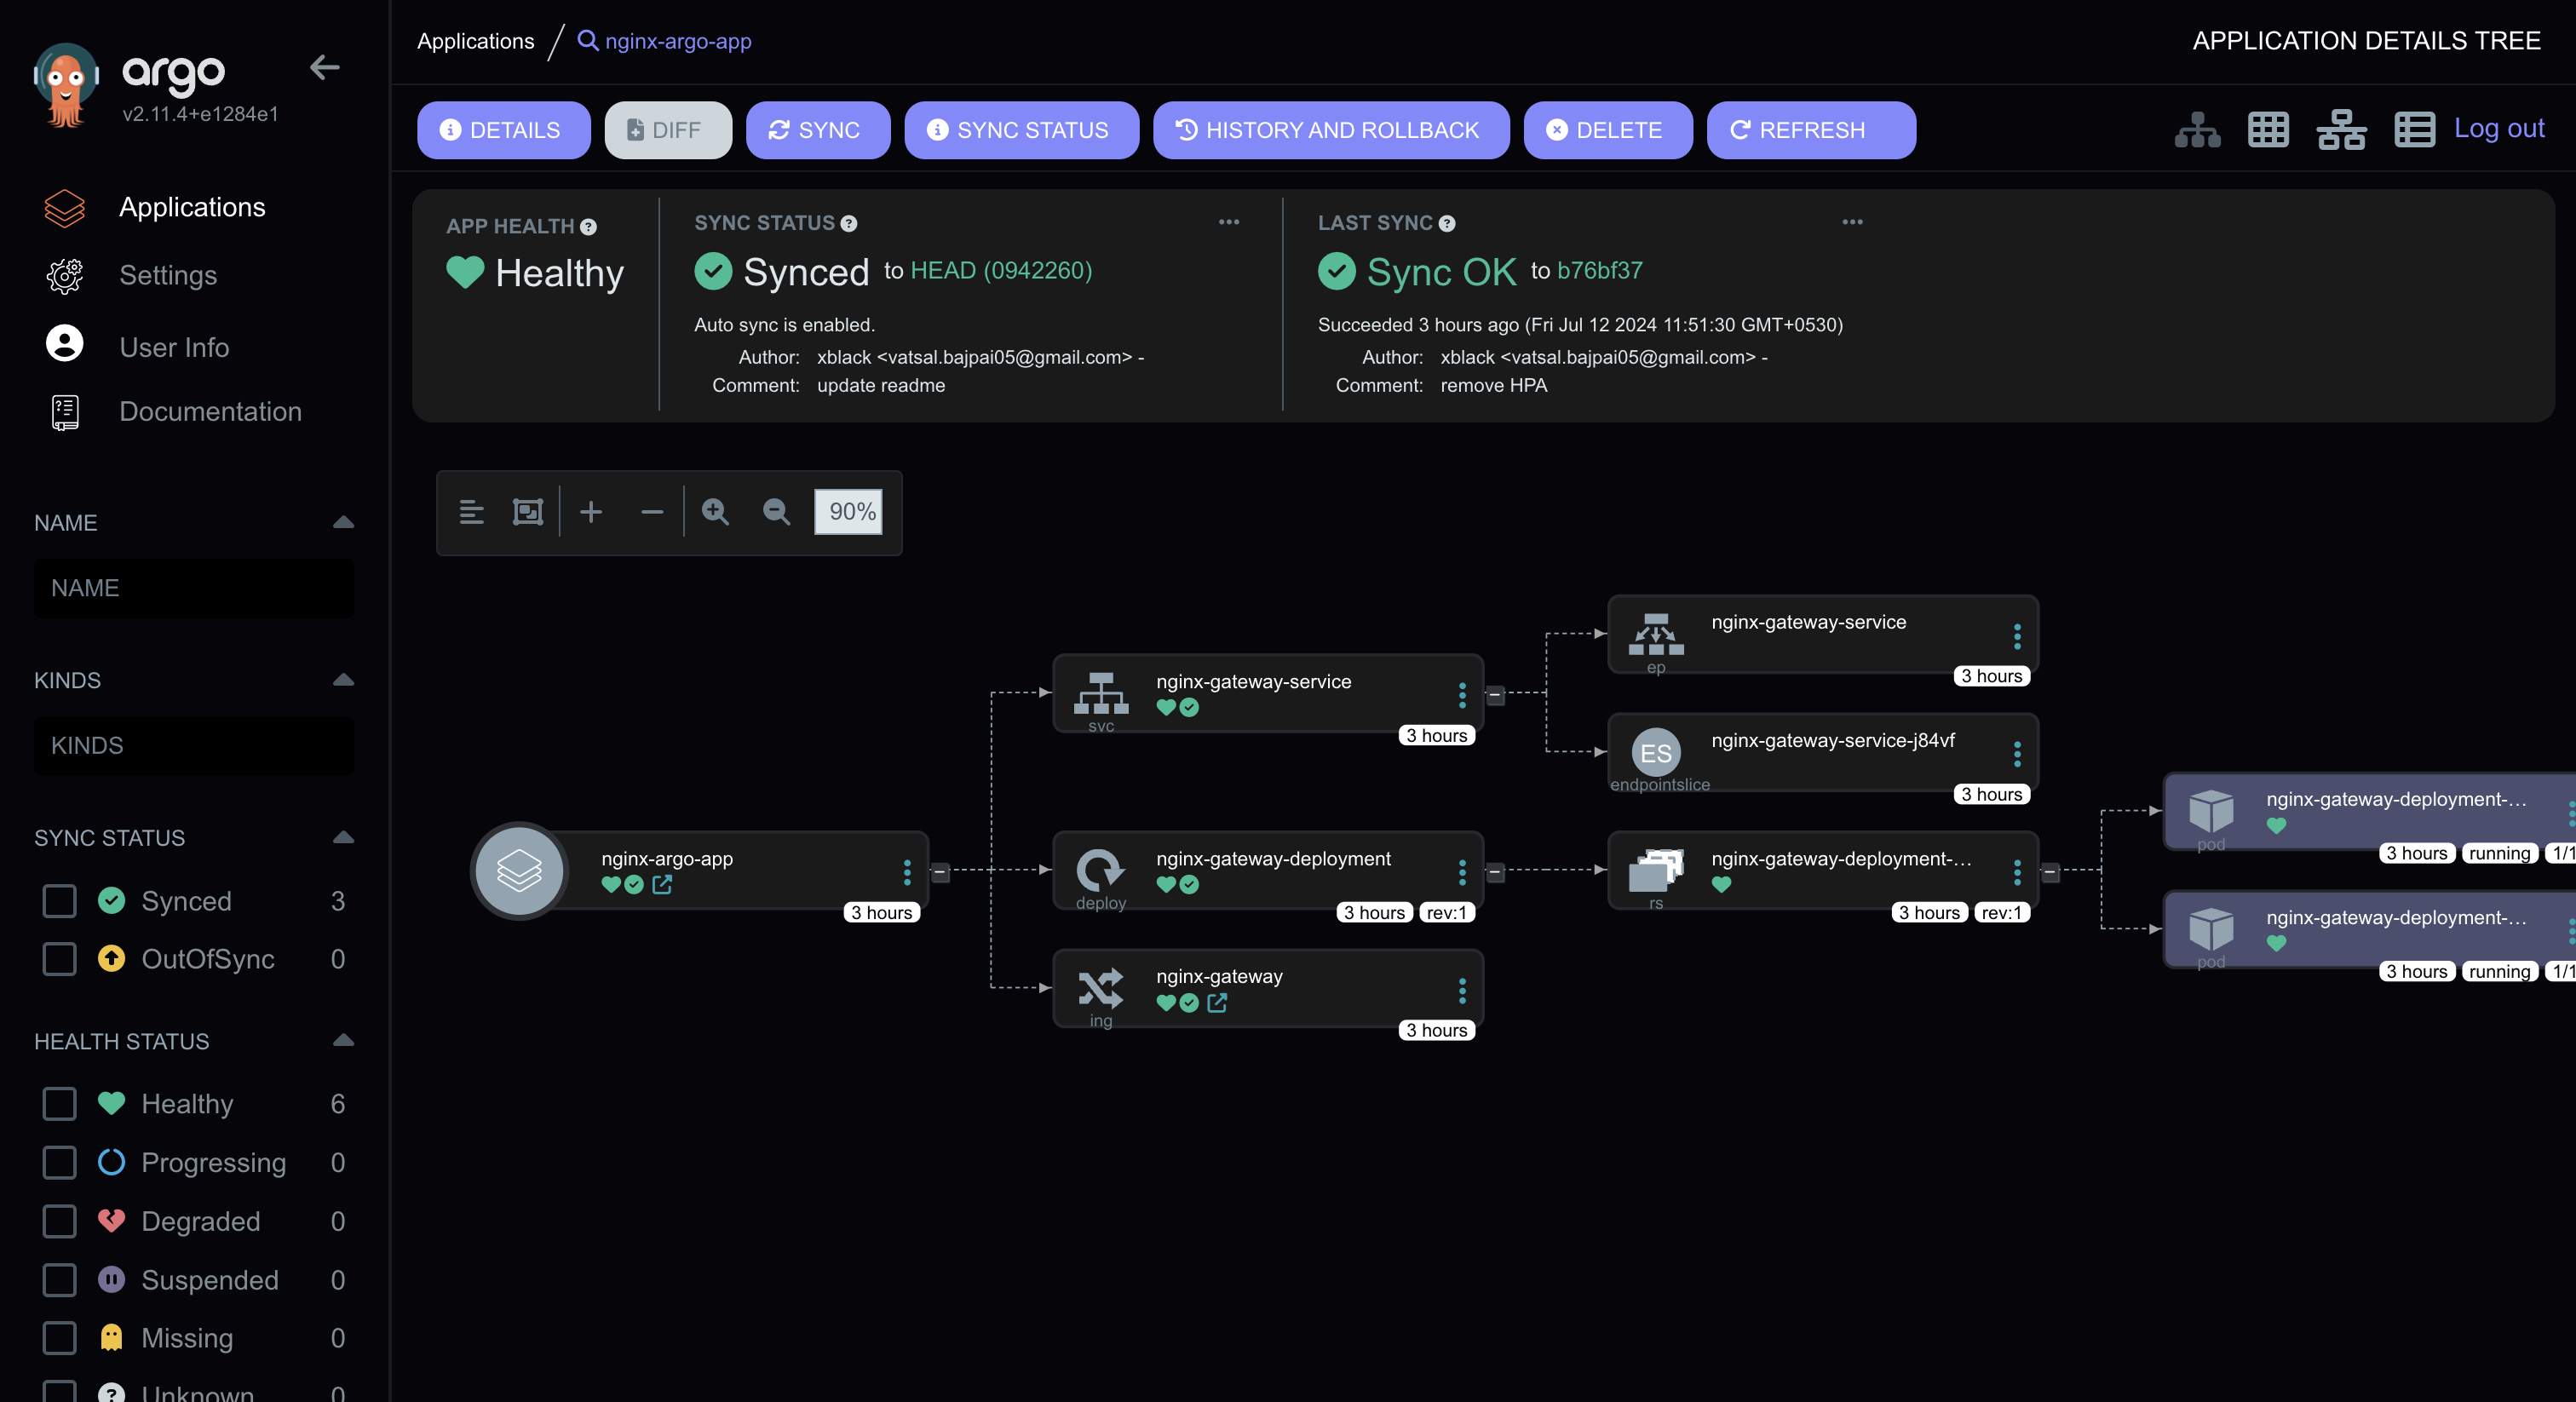Enable the Healthy health status filter
Viewport: 2576px width, 1402px height.
click(x=59, y=1104)
